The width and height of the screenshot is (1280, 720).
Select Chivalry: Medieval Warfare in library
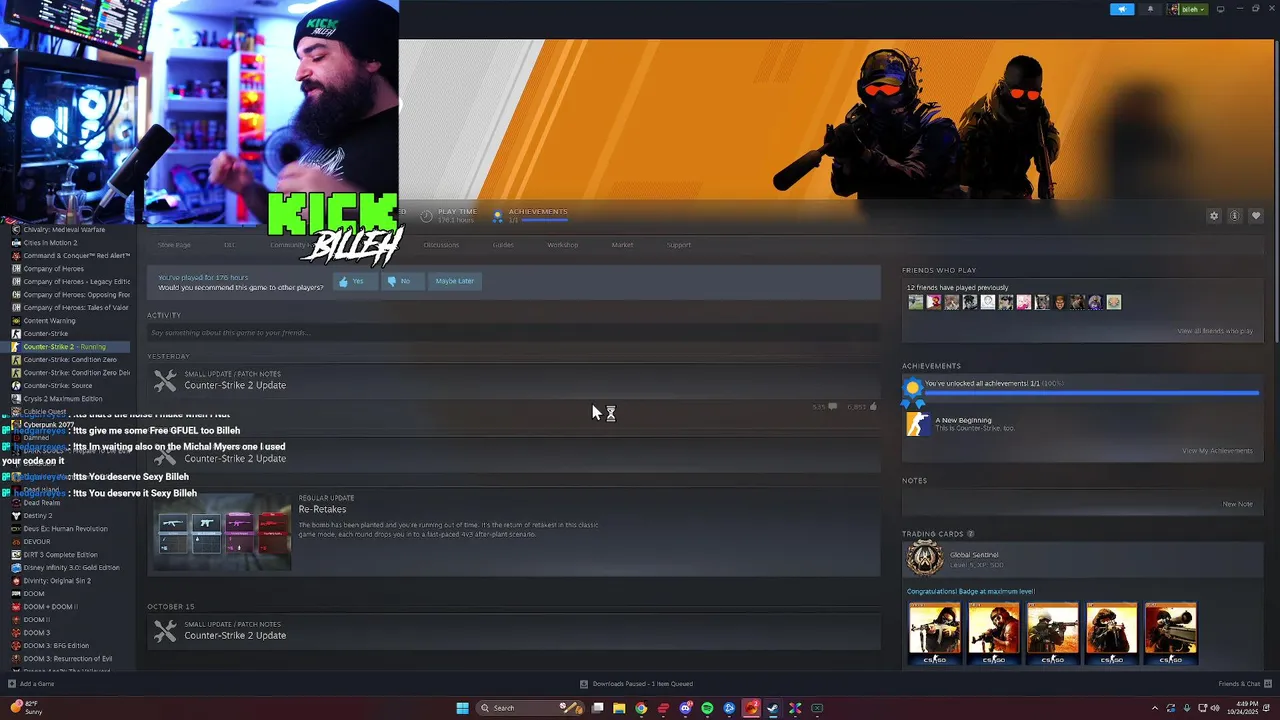click(66, 230)
